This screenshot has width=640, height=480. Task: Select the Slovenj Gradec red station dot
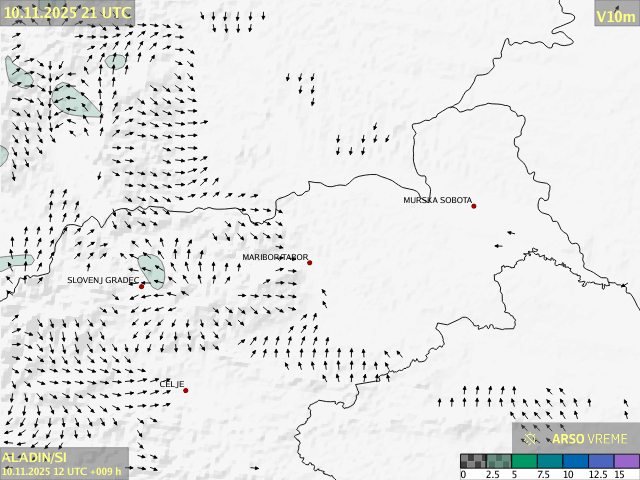(x=141, y=286)
